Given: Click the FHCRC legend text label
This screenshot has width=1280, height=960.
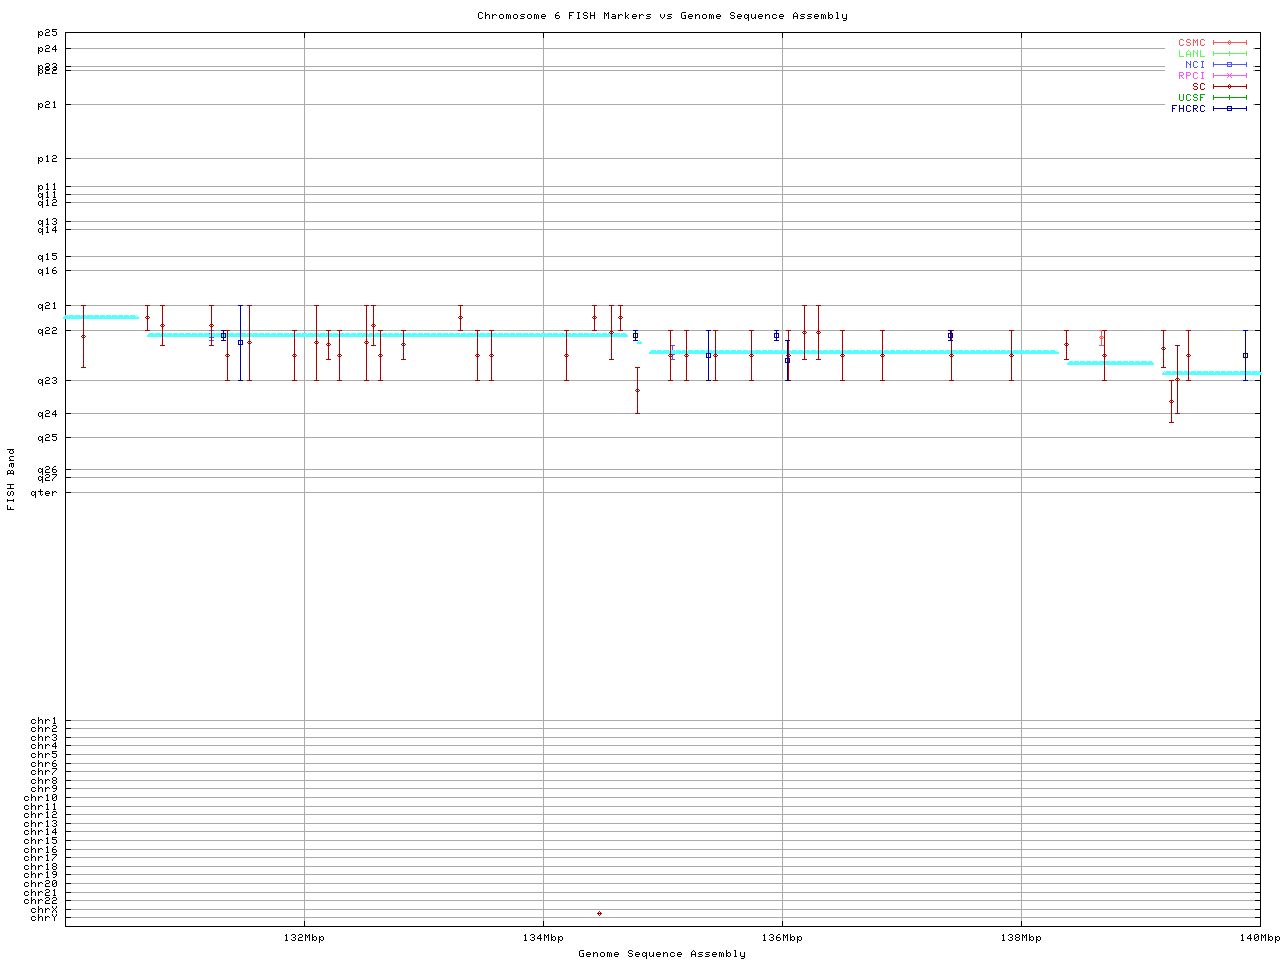Looking at the screenshot, I should tap(1188, 109).
